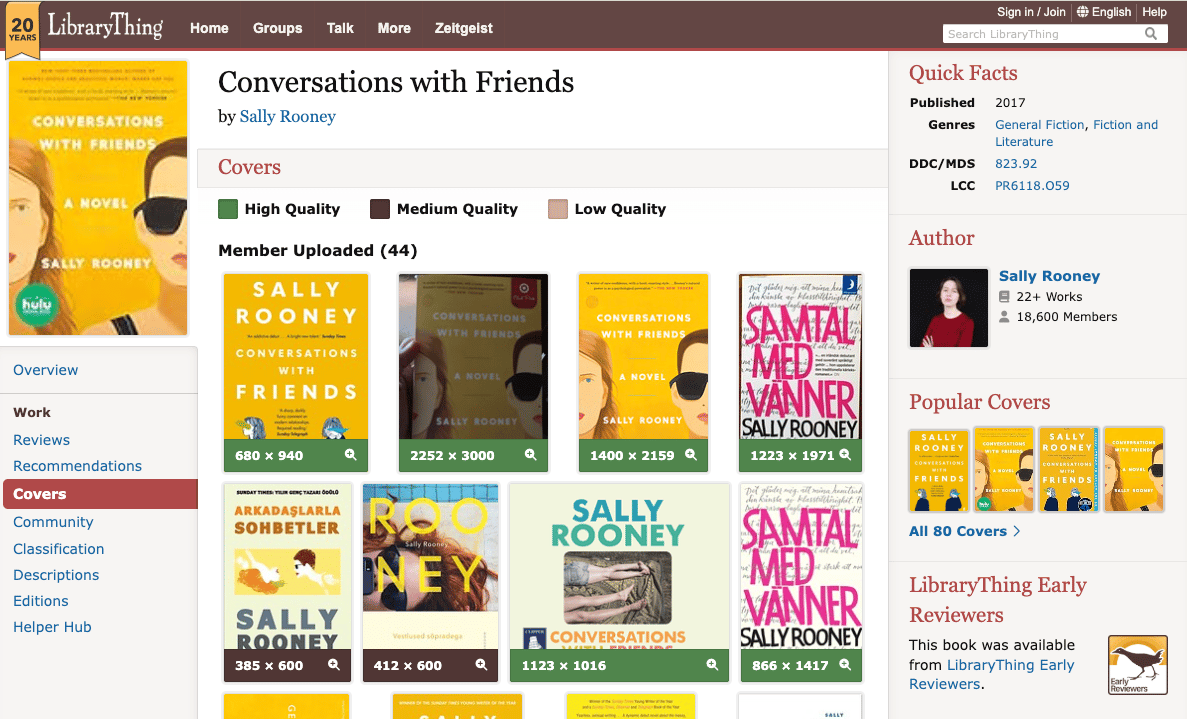The height and width of the screenshot is (719, 1187).
Task: Click the Medium Quality brown swatch
Action: (x=380, y=209)
